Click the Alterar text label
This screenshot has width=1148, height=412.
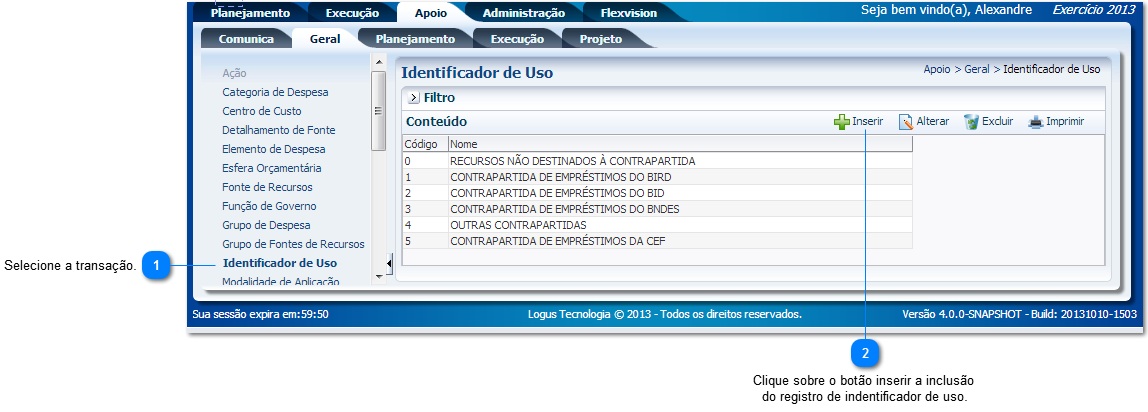point(933,121)
